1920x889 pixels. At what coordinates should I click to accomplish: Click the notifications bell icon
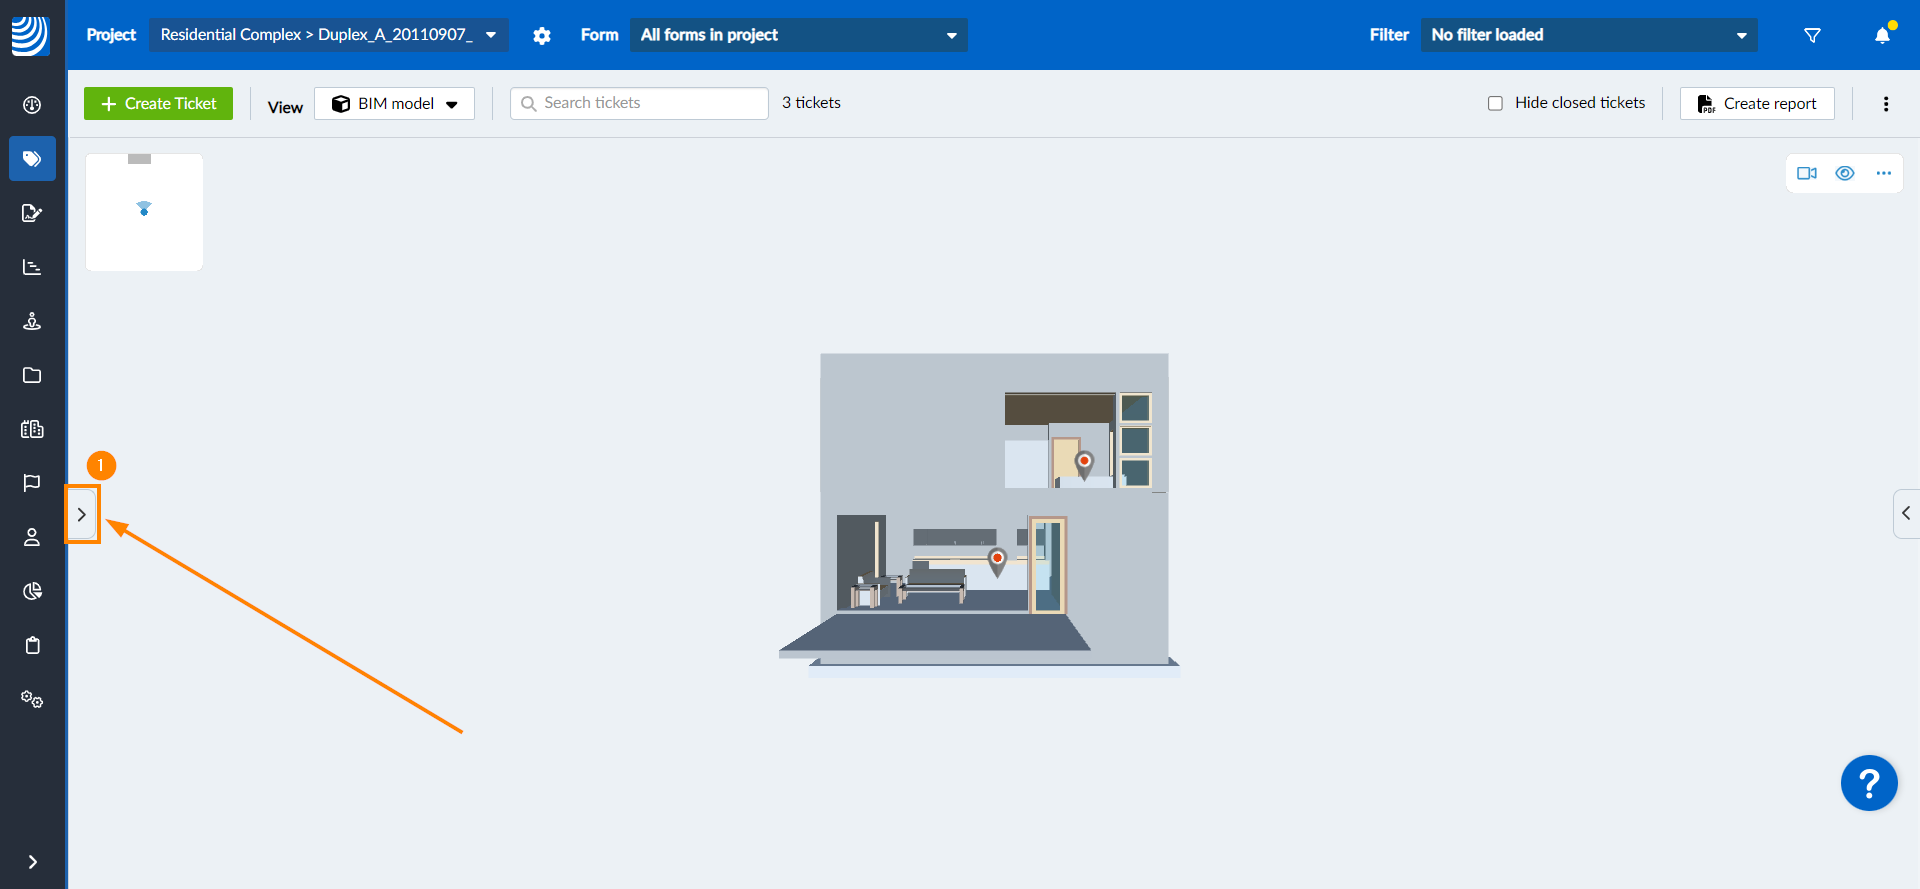coord(1882,36)
